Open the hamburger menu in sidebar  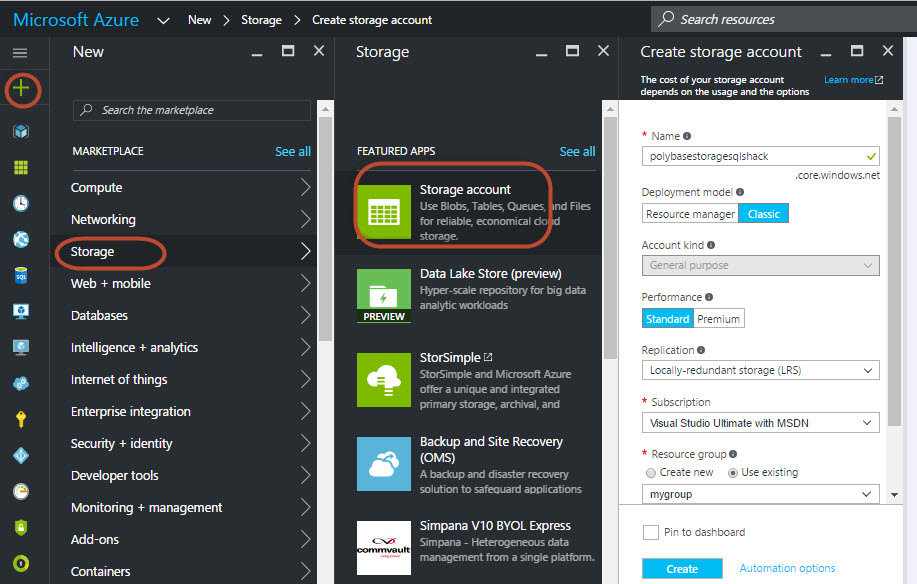[20, 53]
